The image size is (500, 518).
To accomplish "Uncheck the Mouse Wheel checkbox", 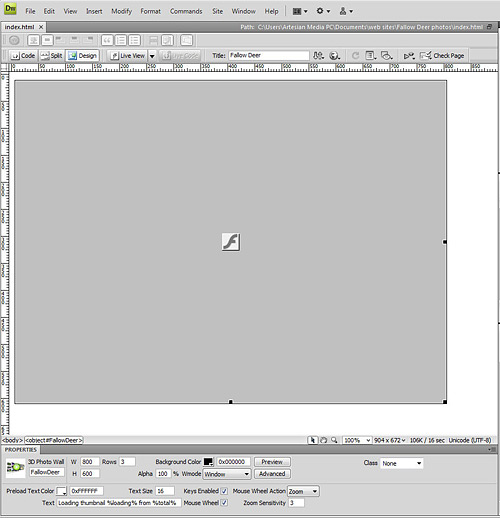I will (224, 503).
